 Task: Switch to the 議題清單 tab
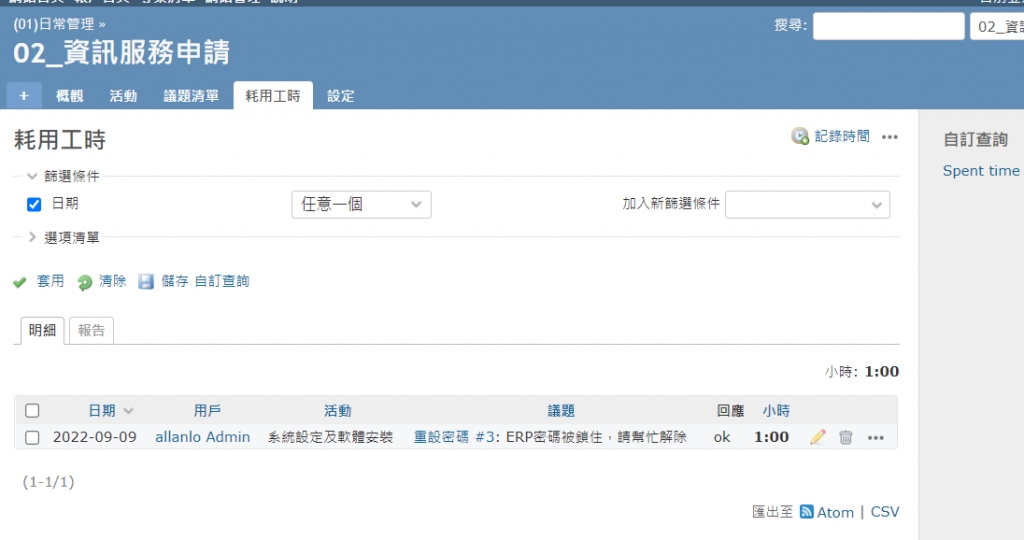coord(191,96)
